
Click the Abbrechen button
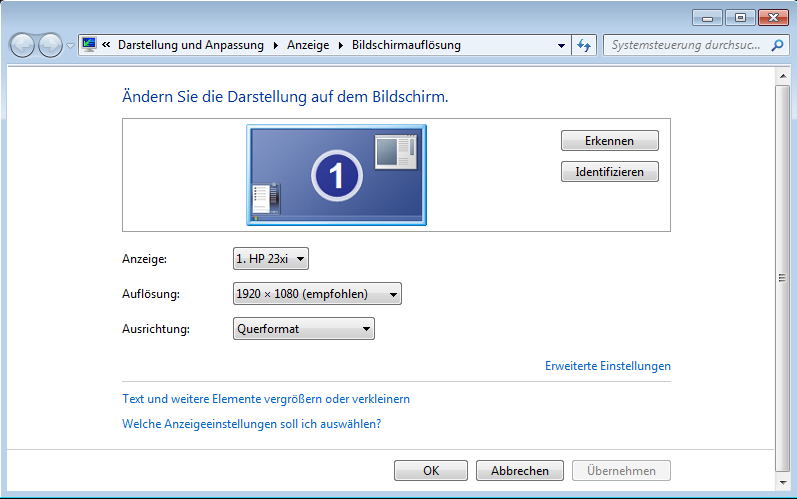coord(519,471)
